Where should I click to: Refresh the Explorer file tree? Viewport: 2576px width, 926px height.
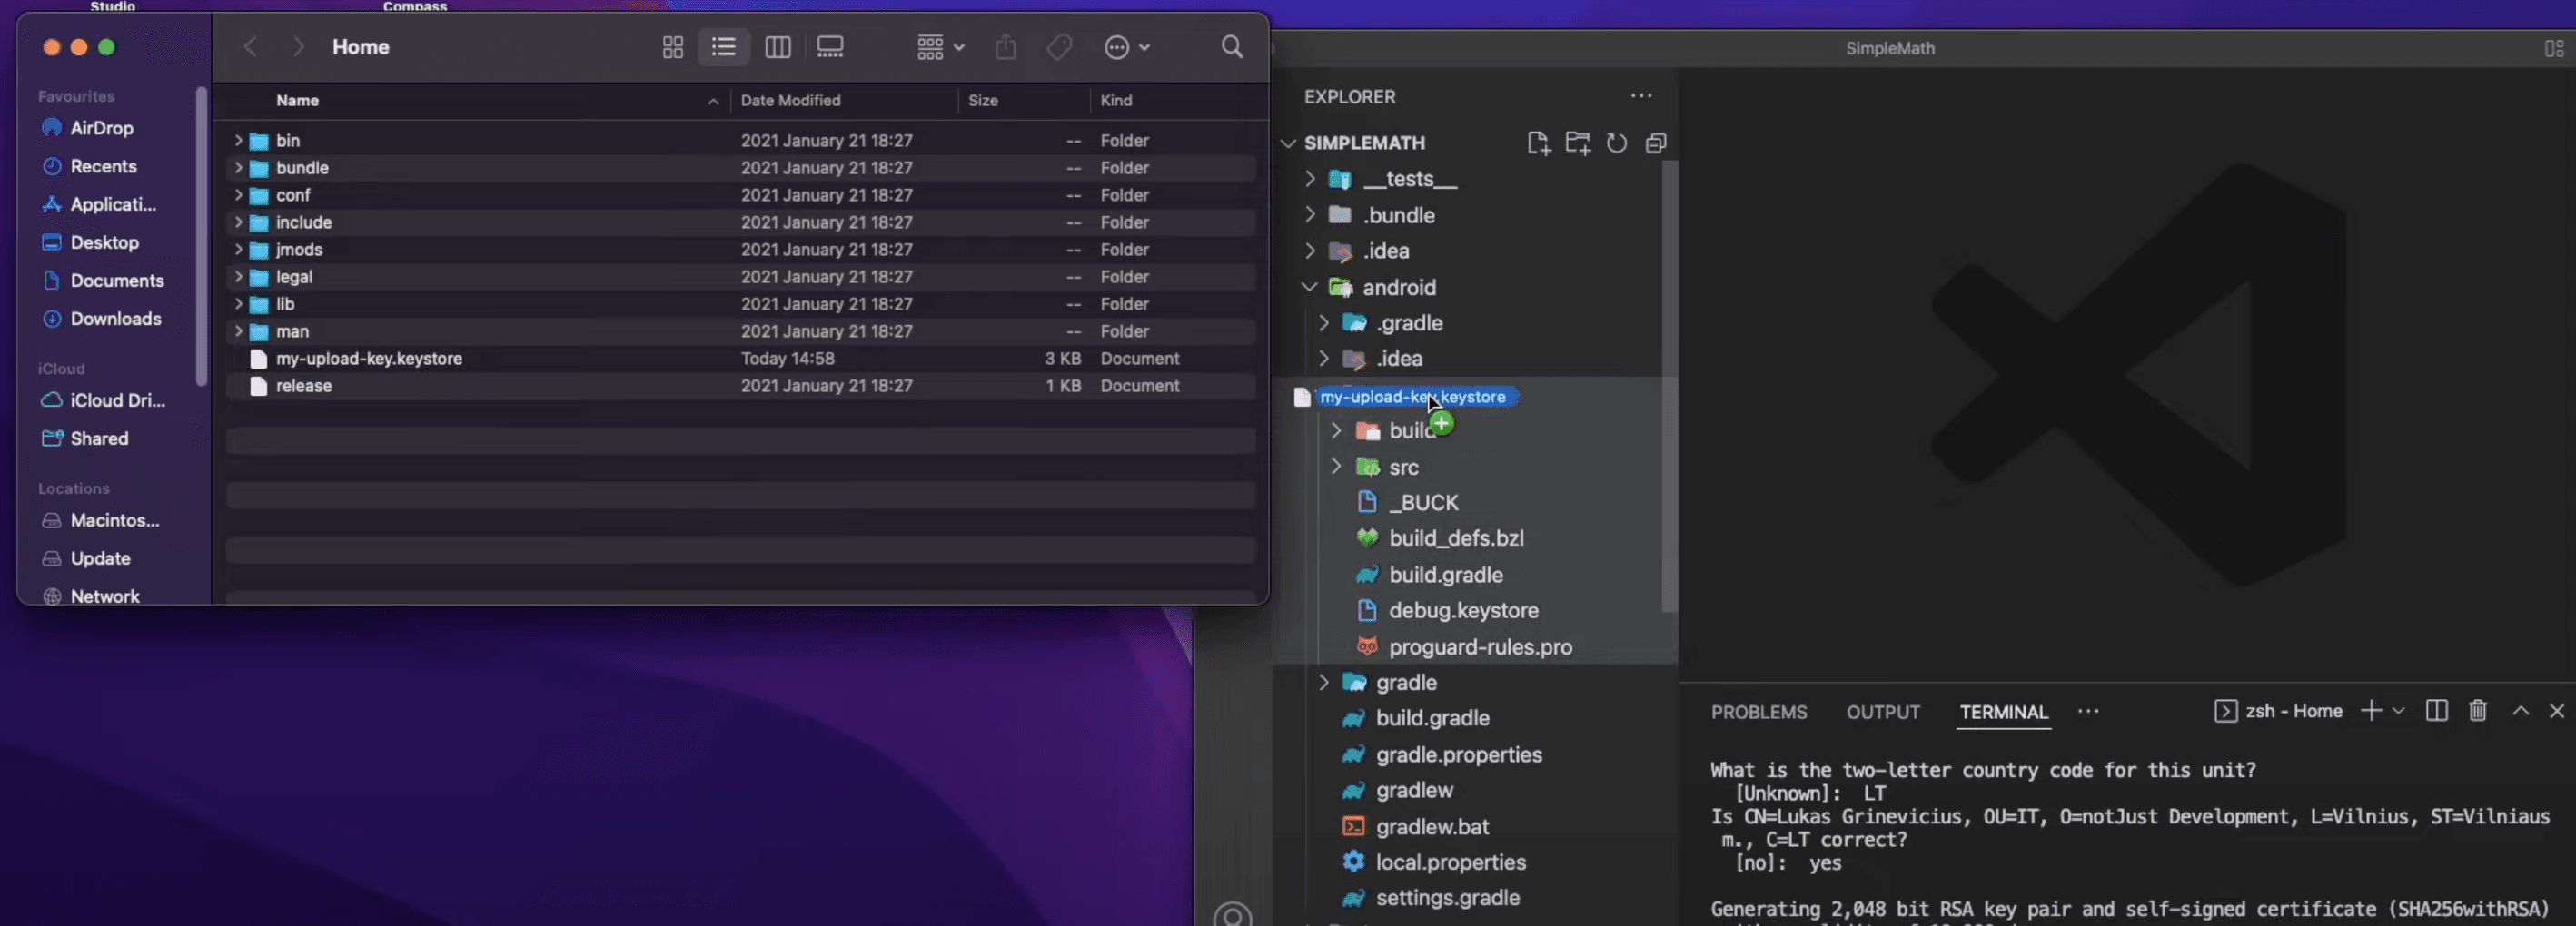[x=1616, y=143]
